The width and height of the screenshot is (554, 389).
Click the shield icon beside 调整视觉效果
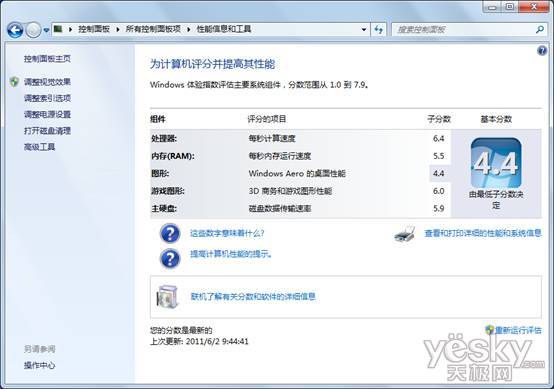tap(14, 82)
